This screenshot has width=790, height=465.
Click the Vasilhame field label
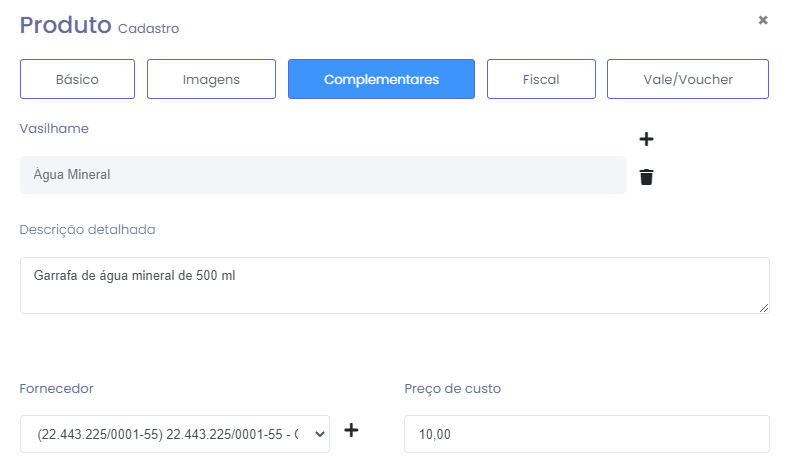[54, 129]
